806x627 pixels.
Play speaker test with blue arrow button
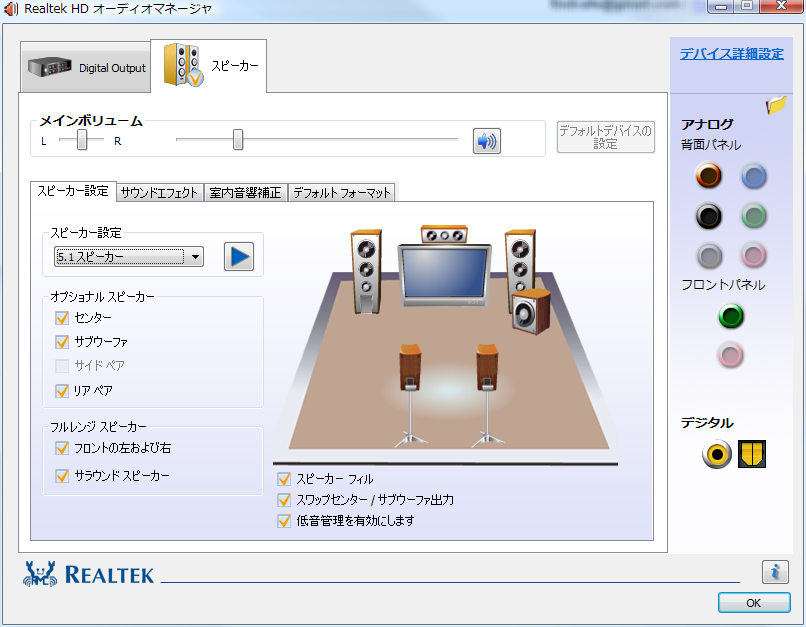[x=239, y=256]
